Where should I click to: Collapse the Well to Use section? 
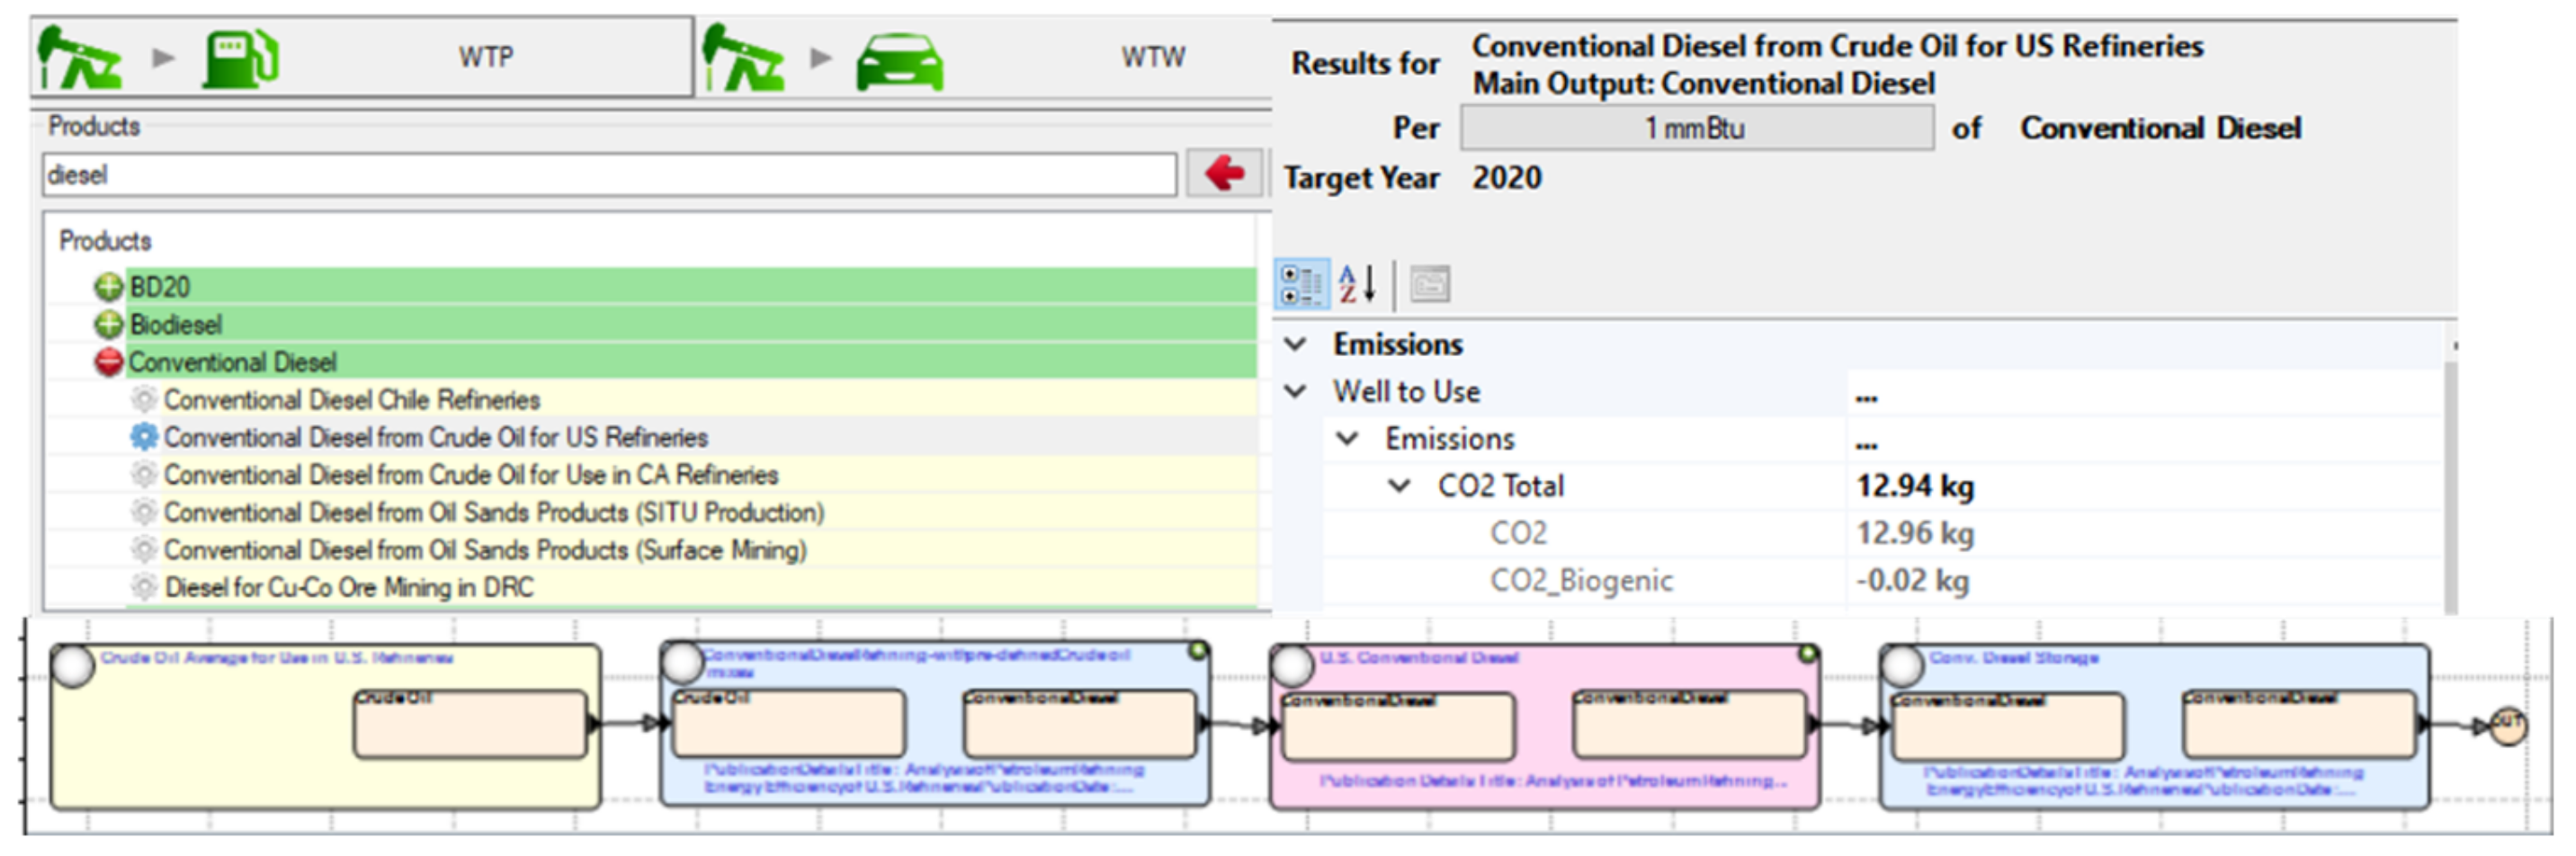pos(1296,391)
